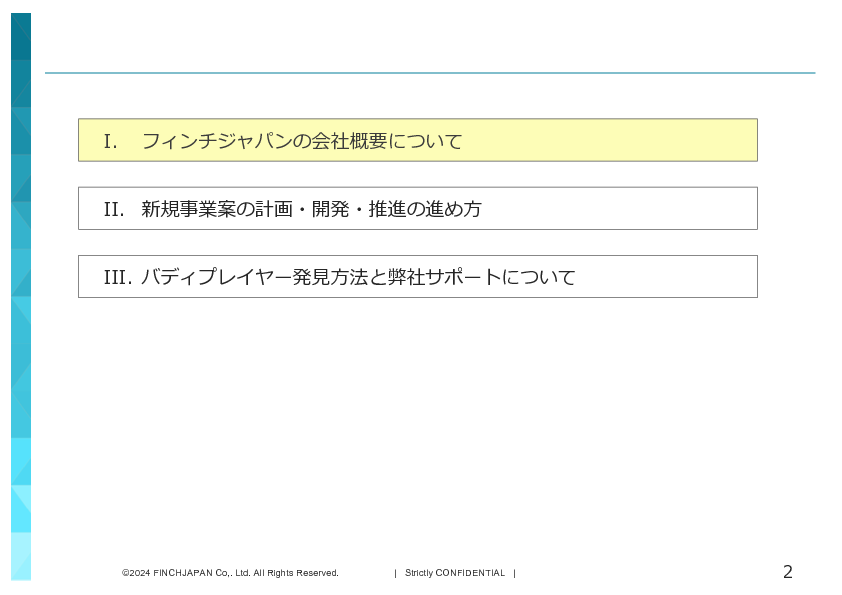Image resolution: width=842 pixels, height=595 pixels.
Task: Click "All Rights Reserved." in the footer
Action: click(x=296, y=573)
